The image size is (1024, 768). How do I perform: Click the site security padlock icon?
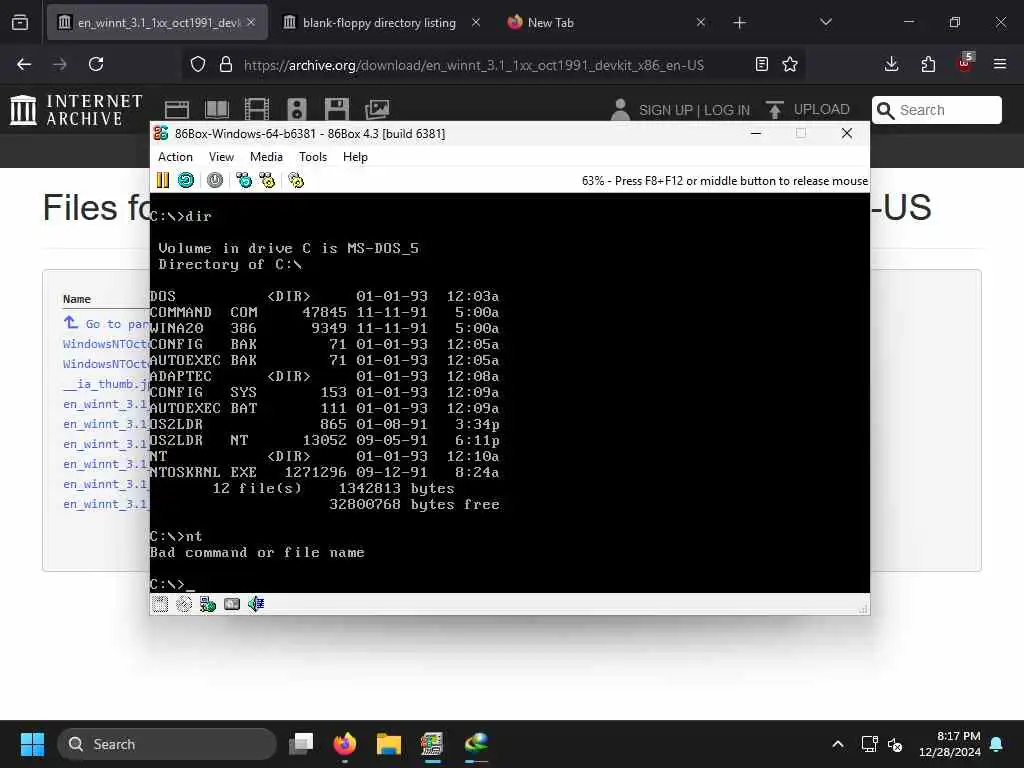pos(226,64)
